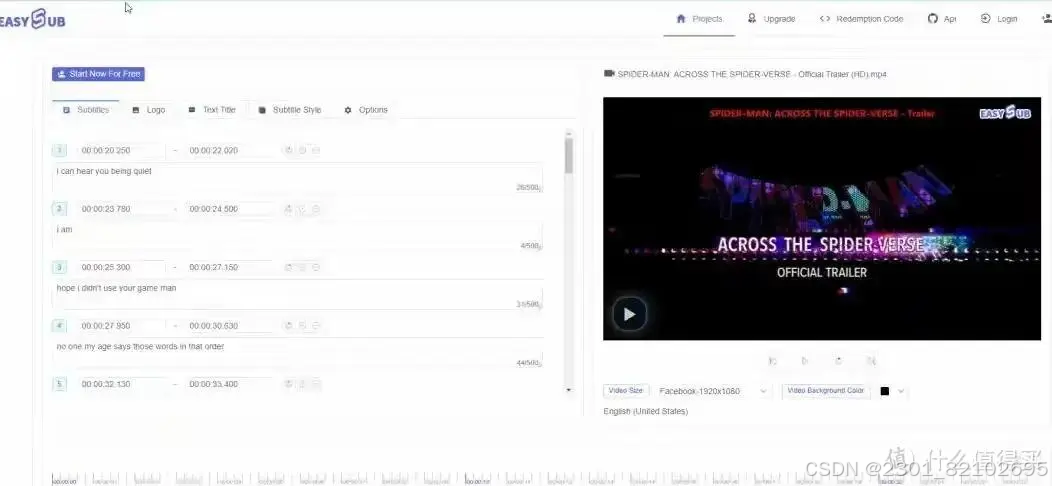Click the timeline ruler at the 00:00:00 mark
The image size is (1052, 486).
click(64, 482)
